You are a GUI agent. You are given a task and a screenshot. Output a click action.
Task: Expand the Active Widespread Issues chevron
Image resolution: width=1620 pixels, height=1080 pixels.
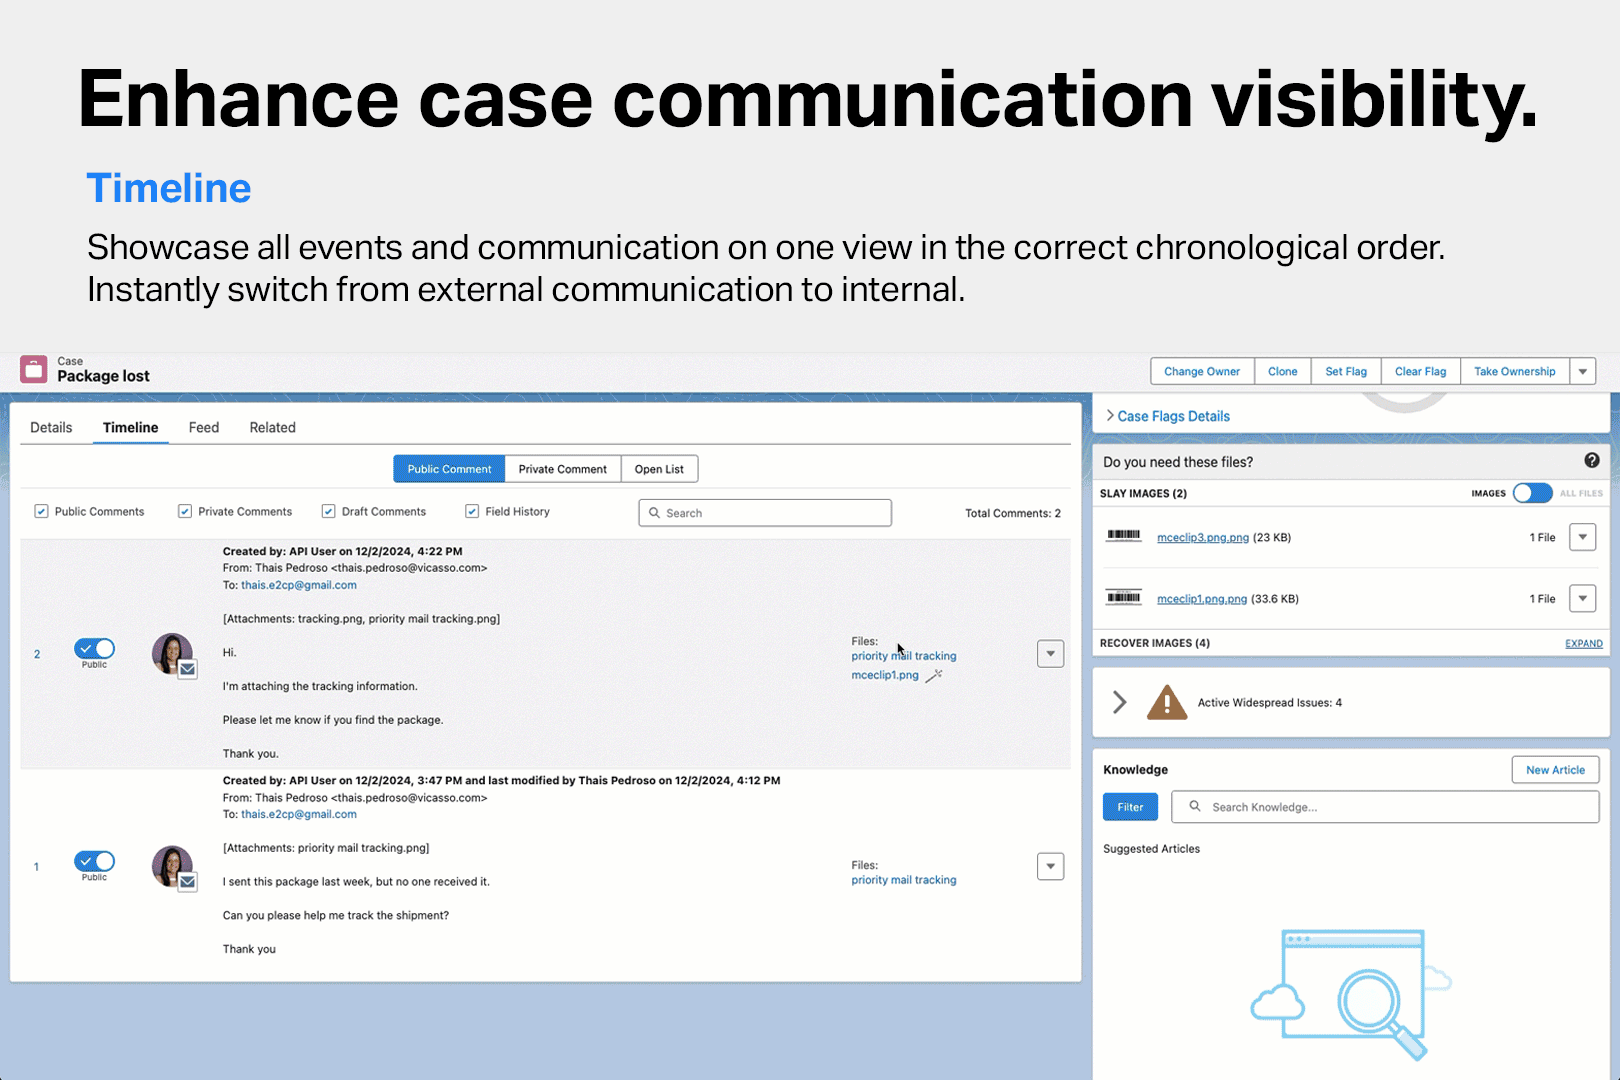(1120, 702)
